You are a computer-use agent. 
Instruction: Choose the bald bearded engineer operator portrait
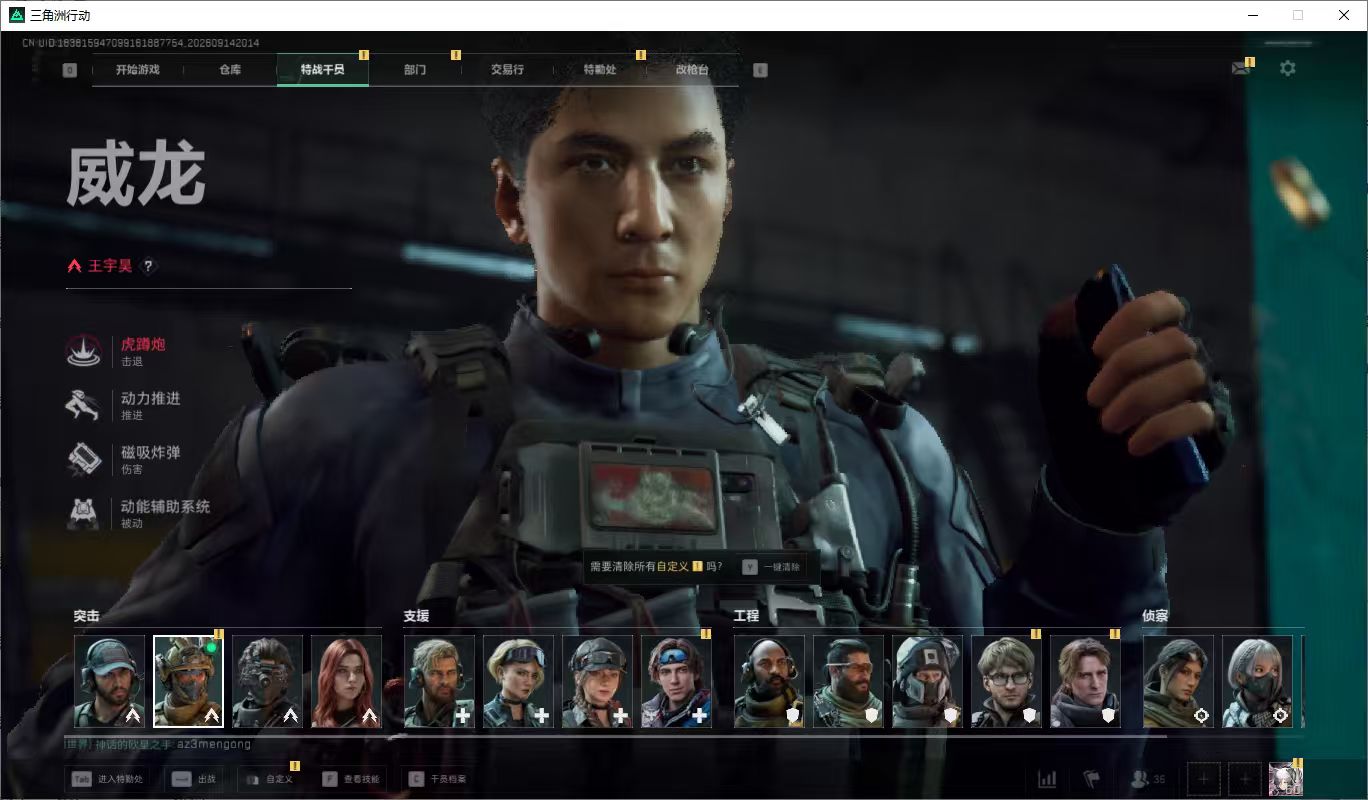(x=769, y=681)
